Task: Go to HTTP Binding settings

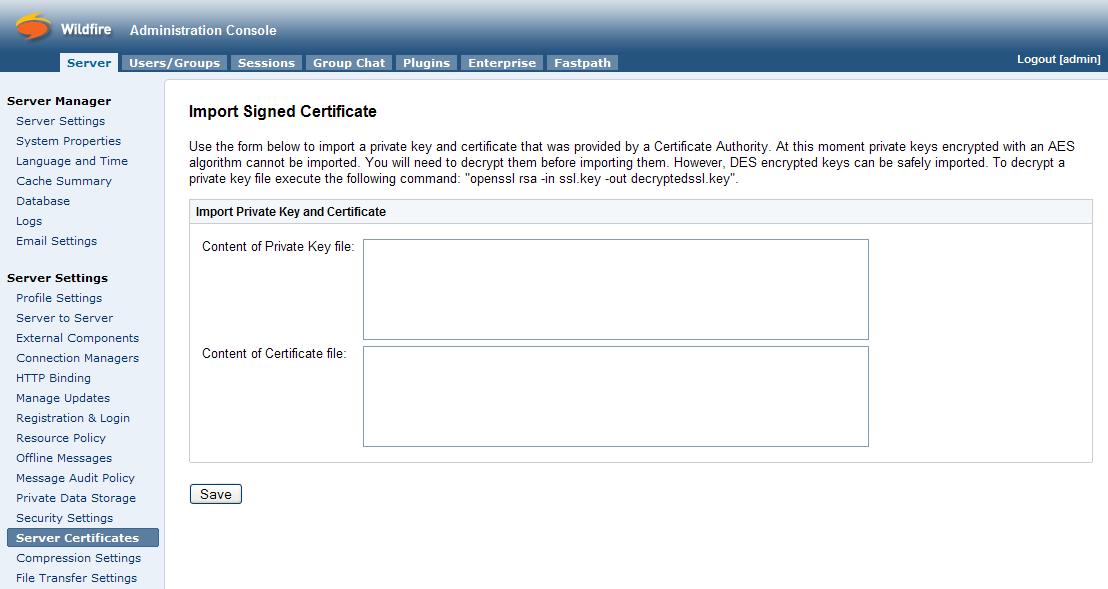Action: [x=54, y=378]
